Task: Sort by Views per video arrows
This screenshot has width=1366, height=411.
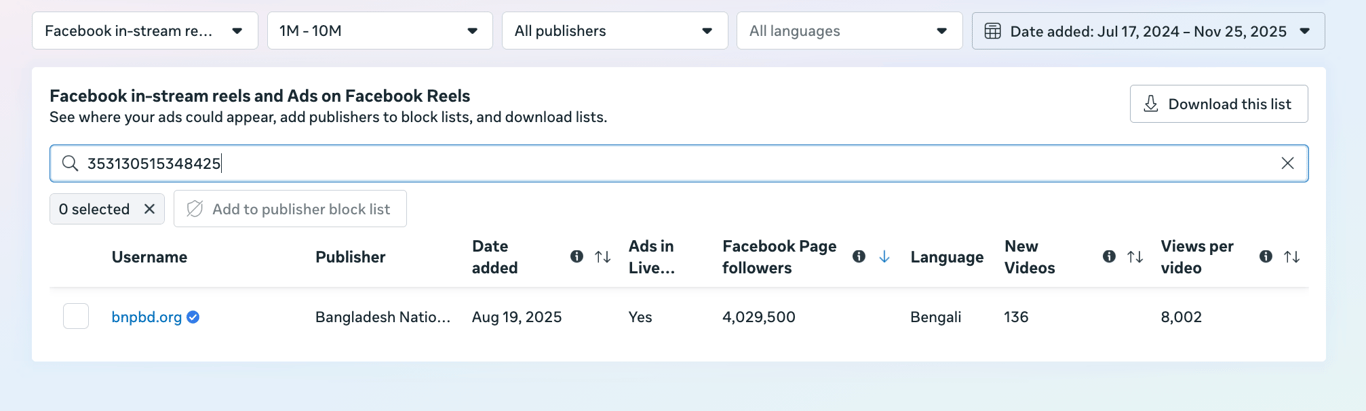Action: [x=1292, y=257]
